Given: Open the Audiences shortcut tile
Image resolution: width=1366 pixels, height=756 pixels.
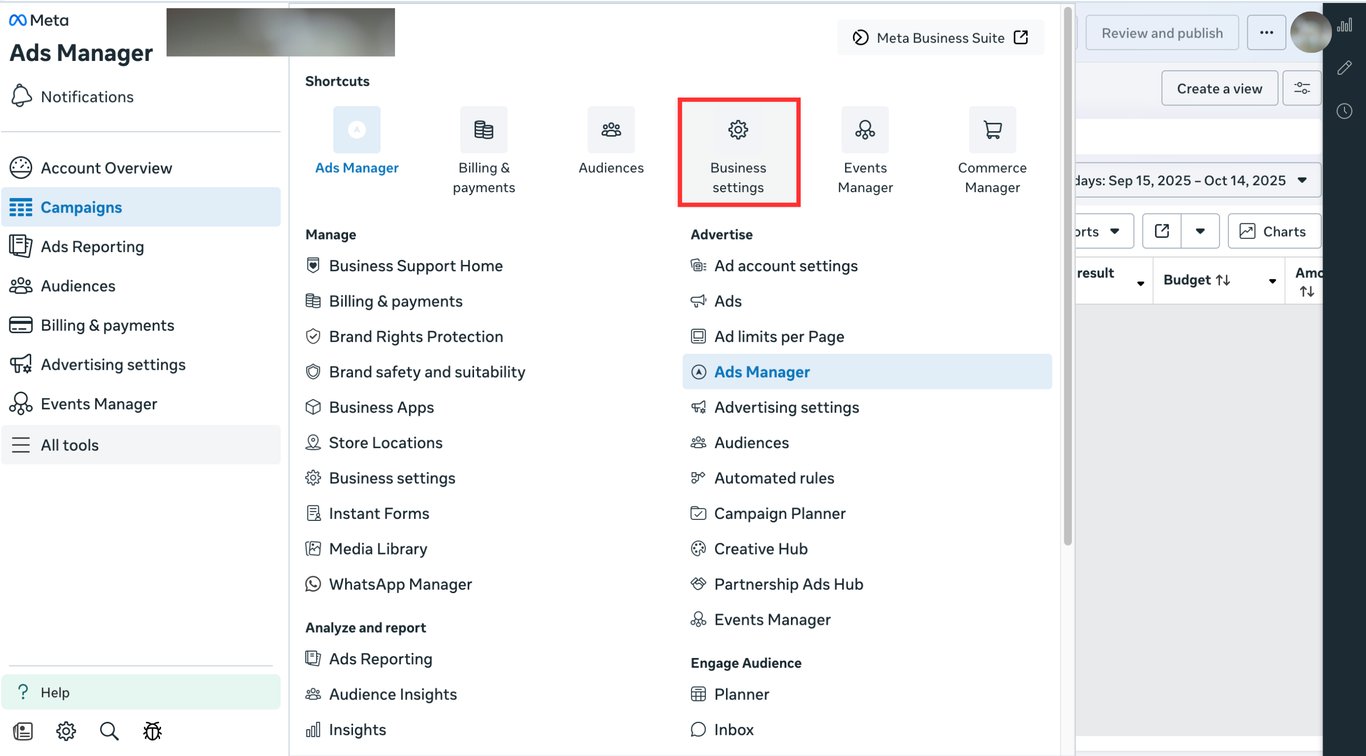Looking at the screenshot, I should pyautogui.click(x=611, y=142).
